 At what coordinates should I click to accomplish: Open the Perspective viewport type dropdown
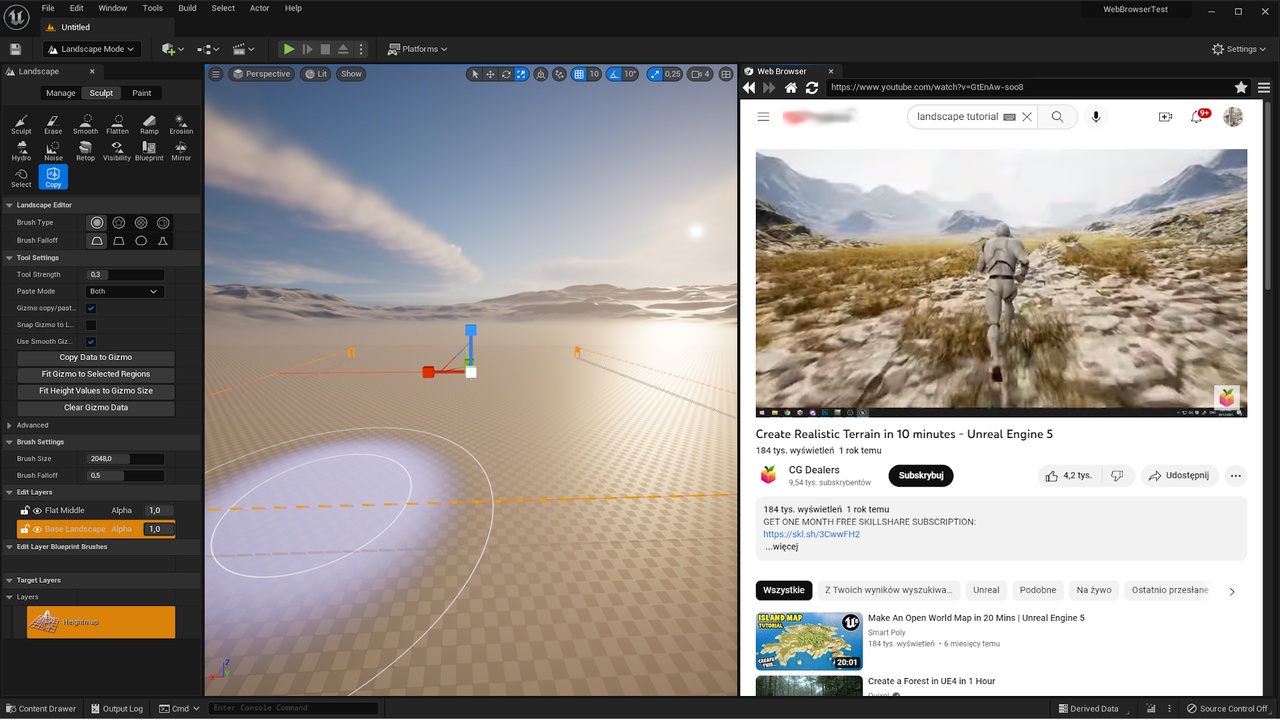coord(262,74)
